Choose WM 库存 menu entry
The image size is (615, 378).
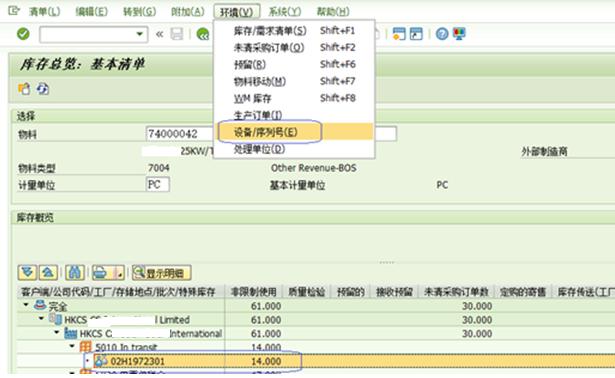pyautogui.click(x=294, y=98)
